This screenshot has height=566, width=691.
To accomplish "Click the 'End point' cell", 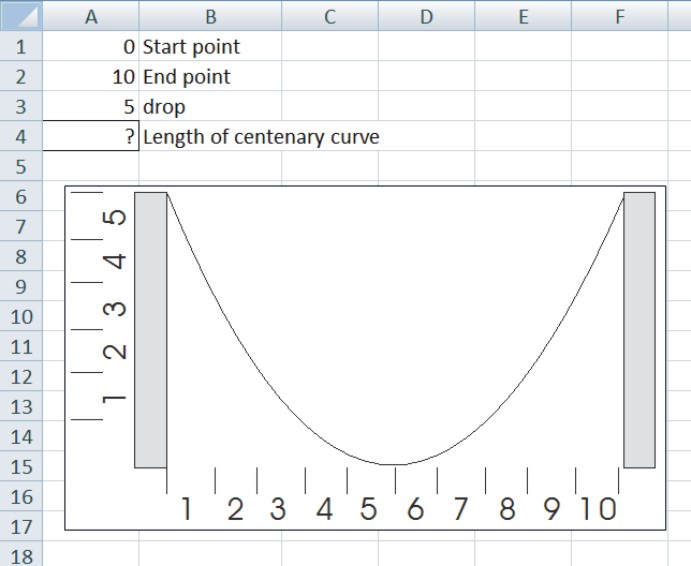I will (x=210, y=76).
